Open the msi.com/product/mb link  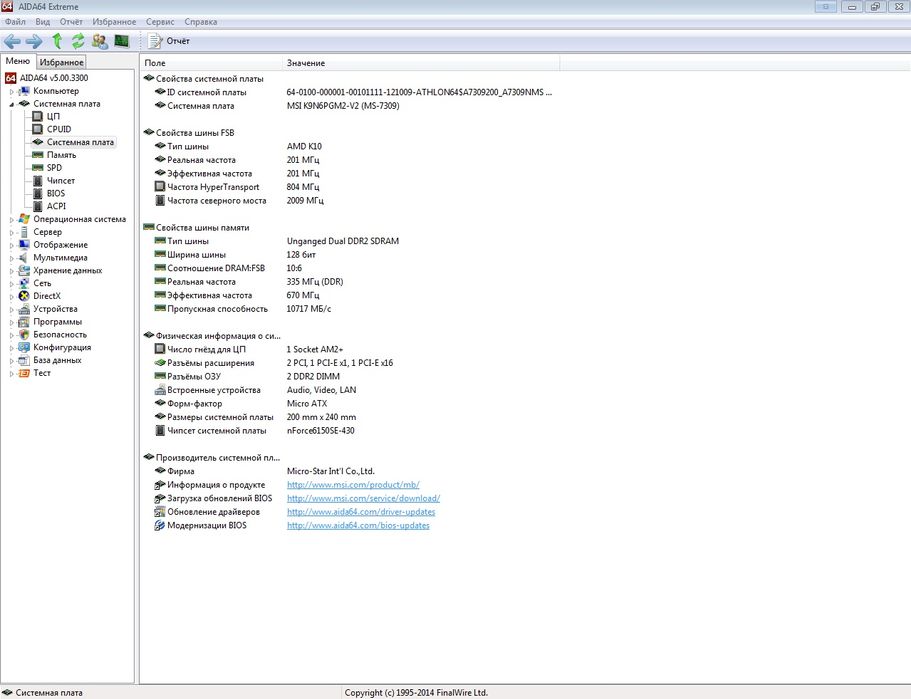pos(353,485)
